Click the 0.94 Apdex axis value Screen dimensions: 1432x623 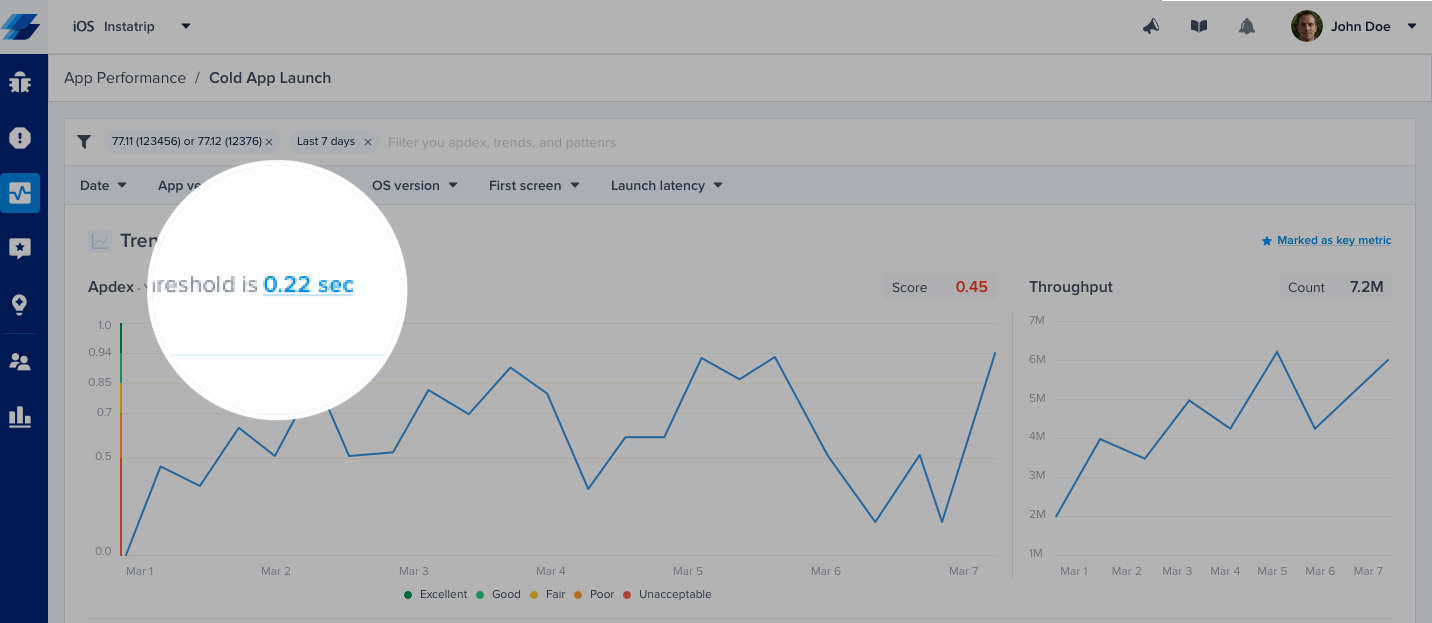[100, 352]
